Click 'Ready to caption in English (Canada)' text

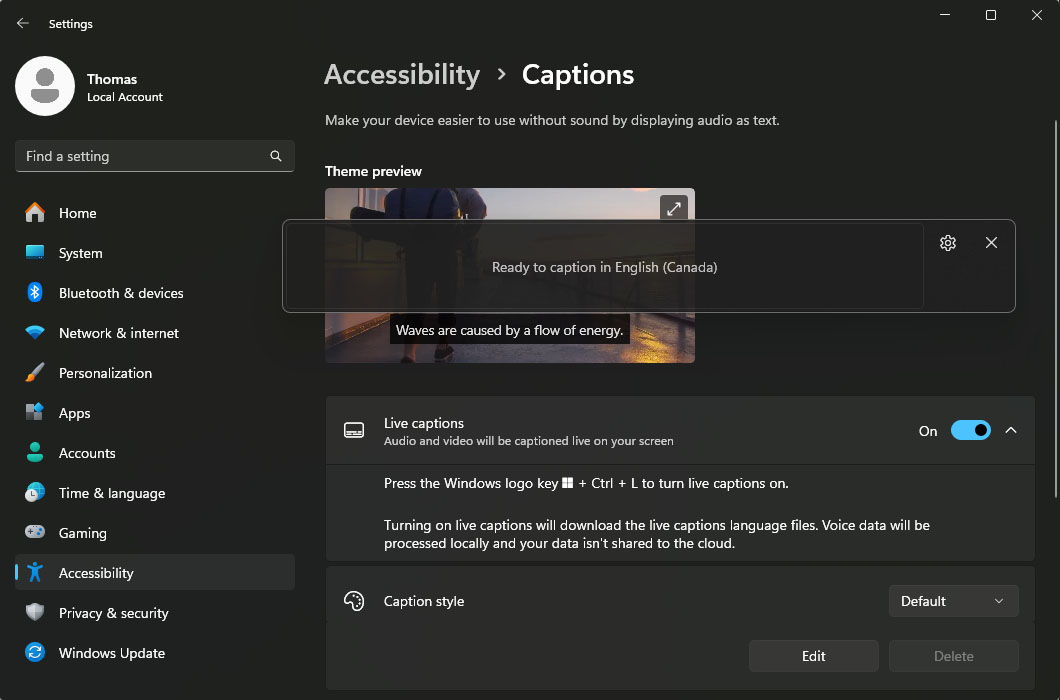pos(604,267)
